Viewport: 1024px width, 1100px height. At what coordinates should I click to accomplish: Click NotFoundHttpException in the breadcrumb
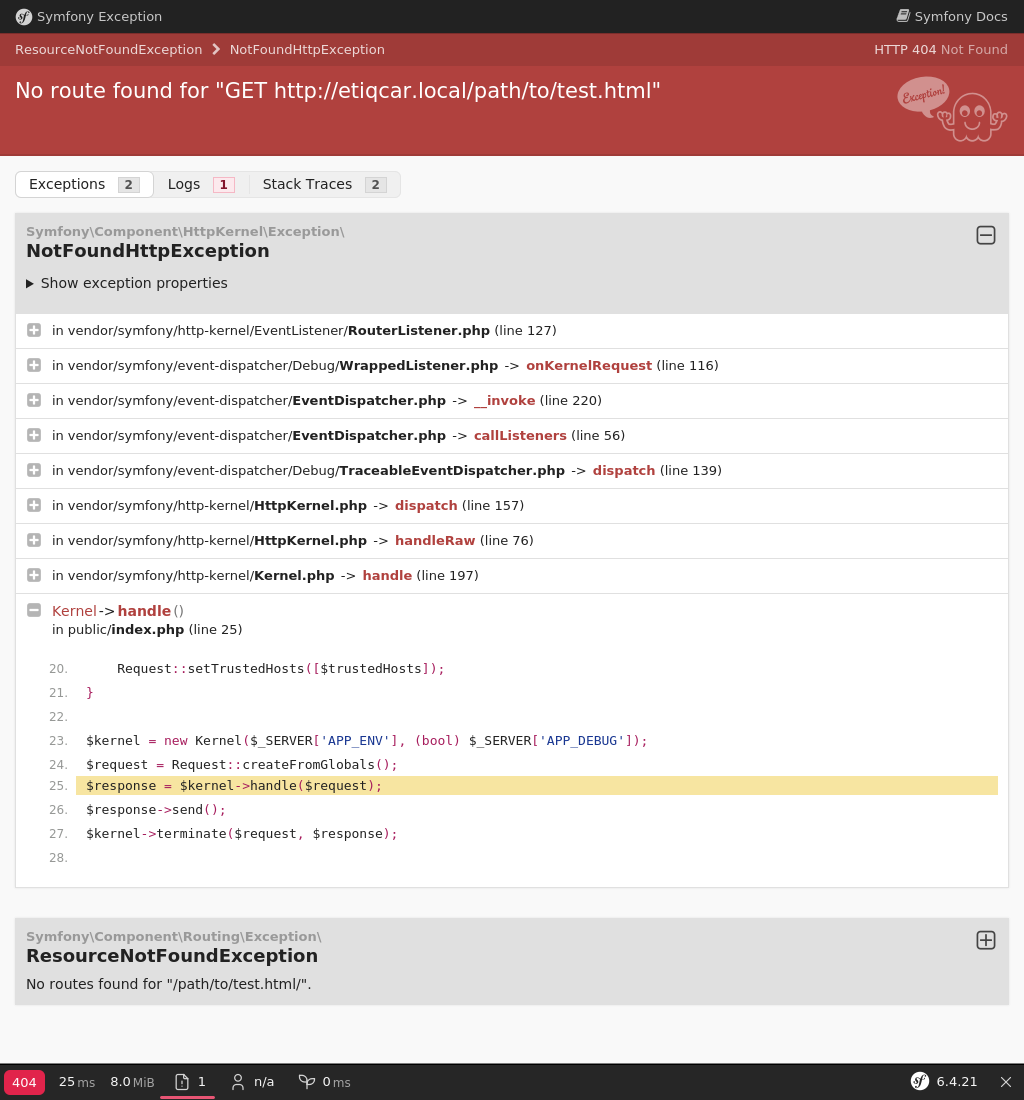pos(307,50)
